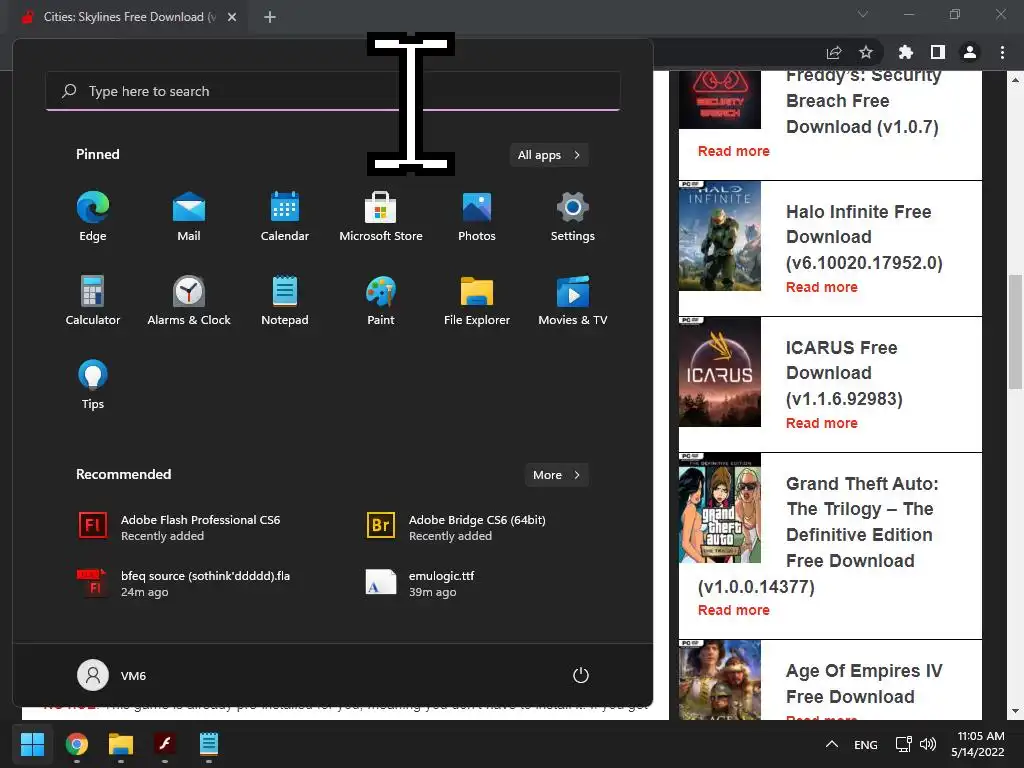Read more about Grand Theft Auto Trilogy
Screen dimensions: 1024x768
[733, 610]
